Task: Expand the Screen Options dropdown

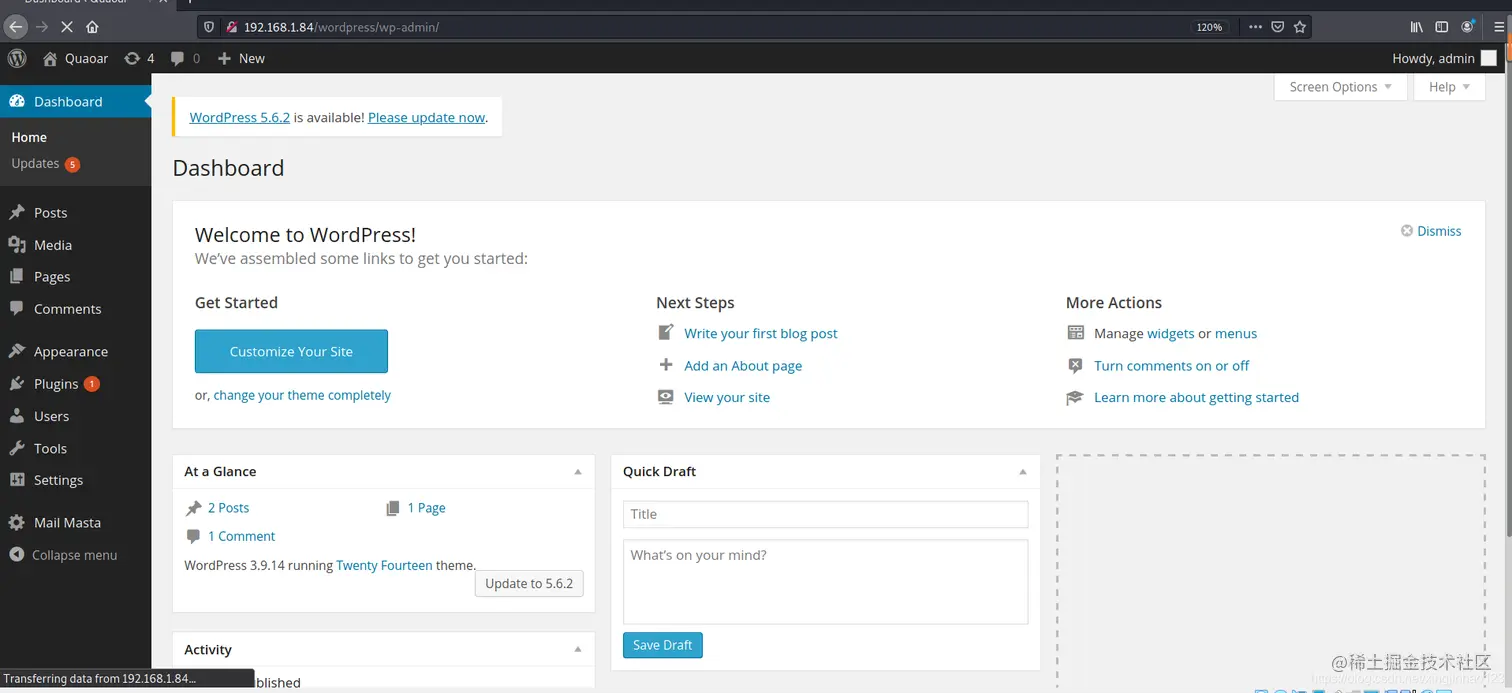Action: click(1340, 87)
